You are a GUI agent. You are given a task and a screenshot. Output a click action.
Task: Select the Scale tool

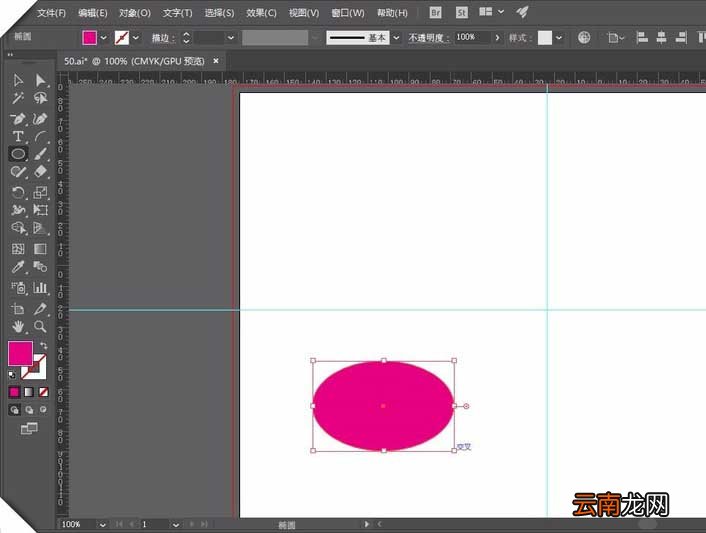[x=40, y=193]
